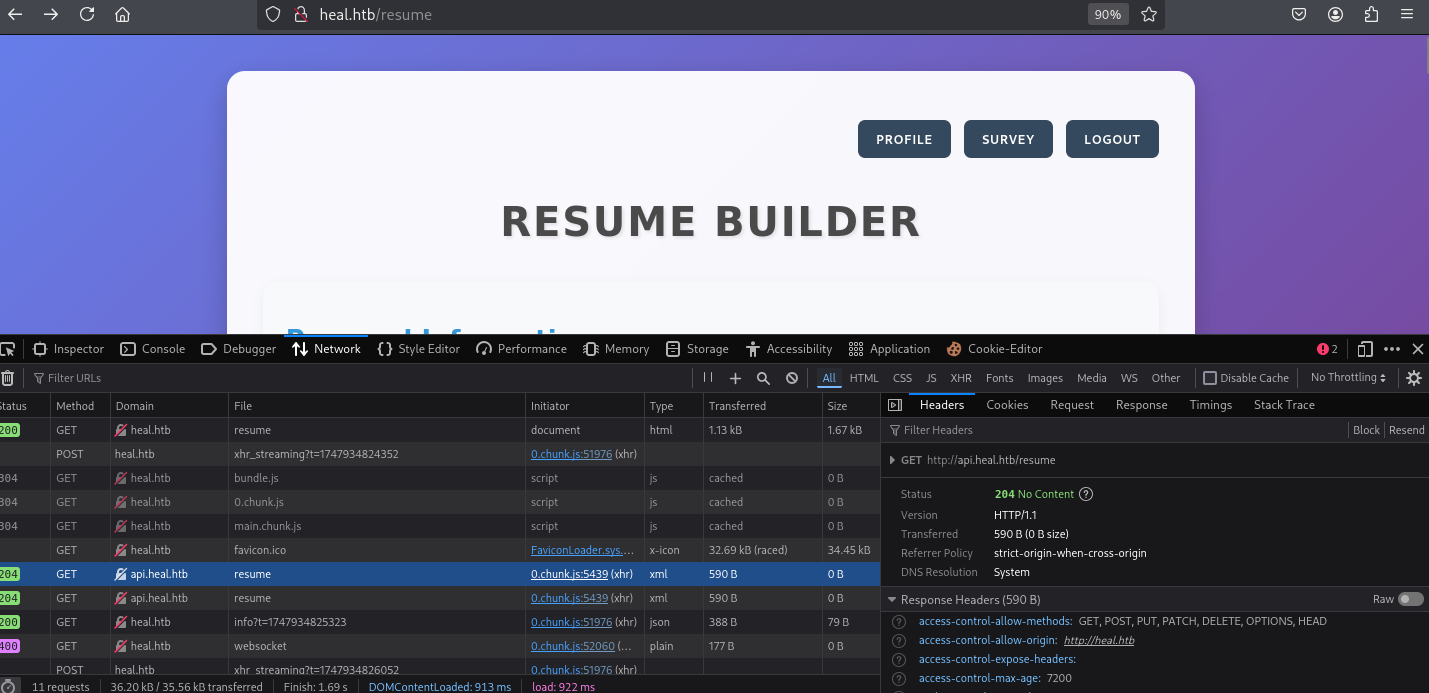The width and height of the screenshot is (1429, 693).
Task: Go to the browser home page
Action: tap(122, 14)
